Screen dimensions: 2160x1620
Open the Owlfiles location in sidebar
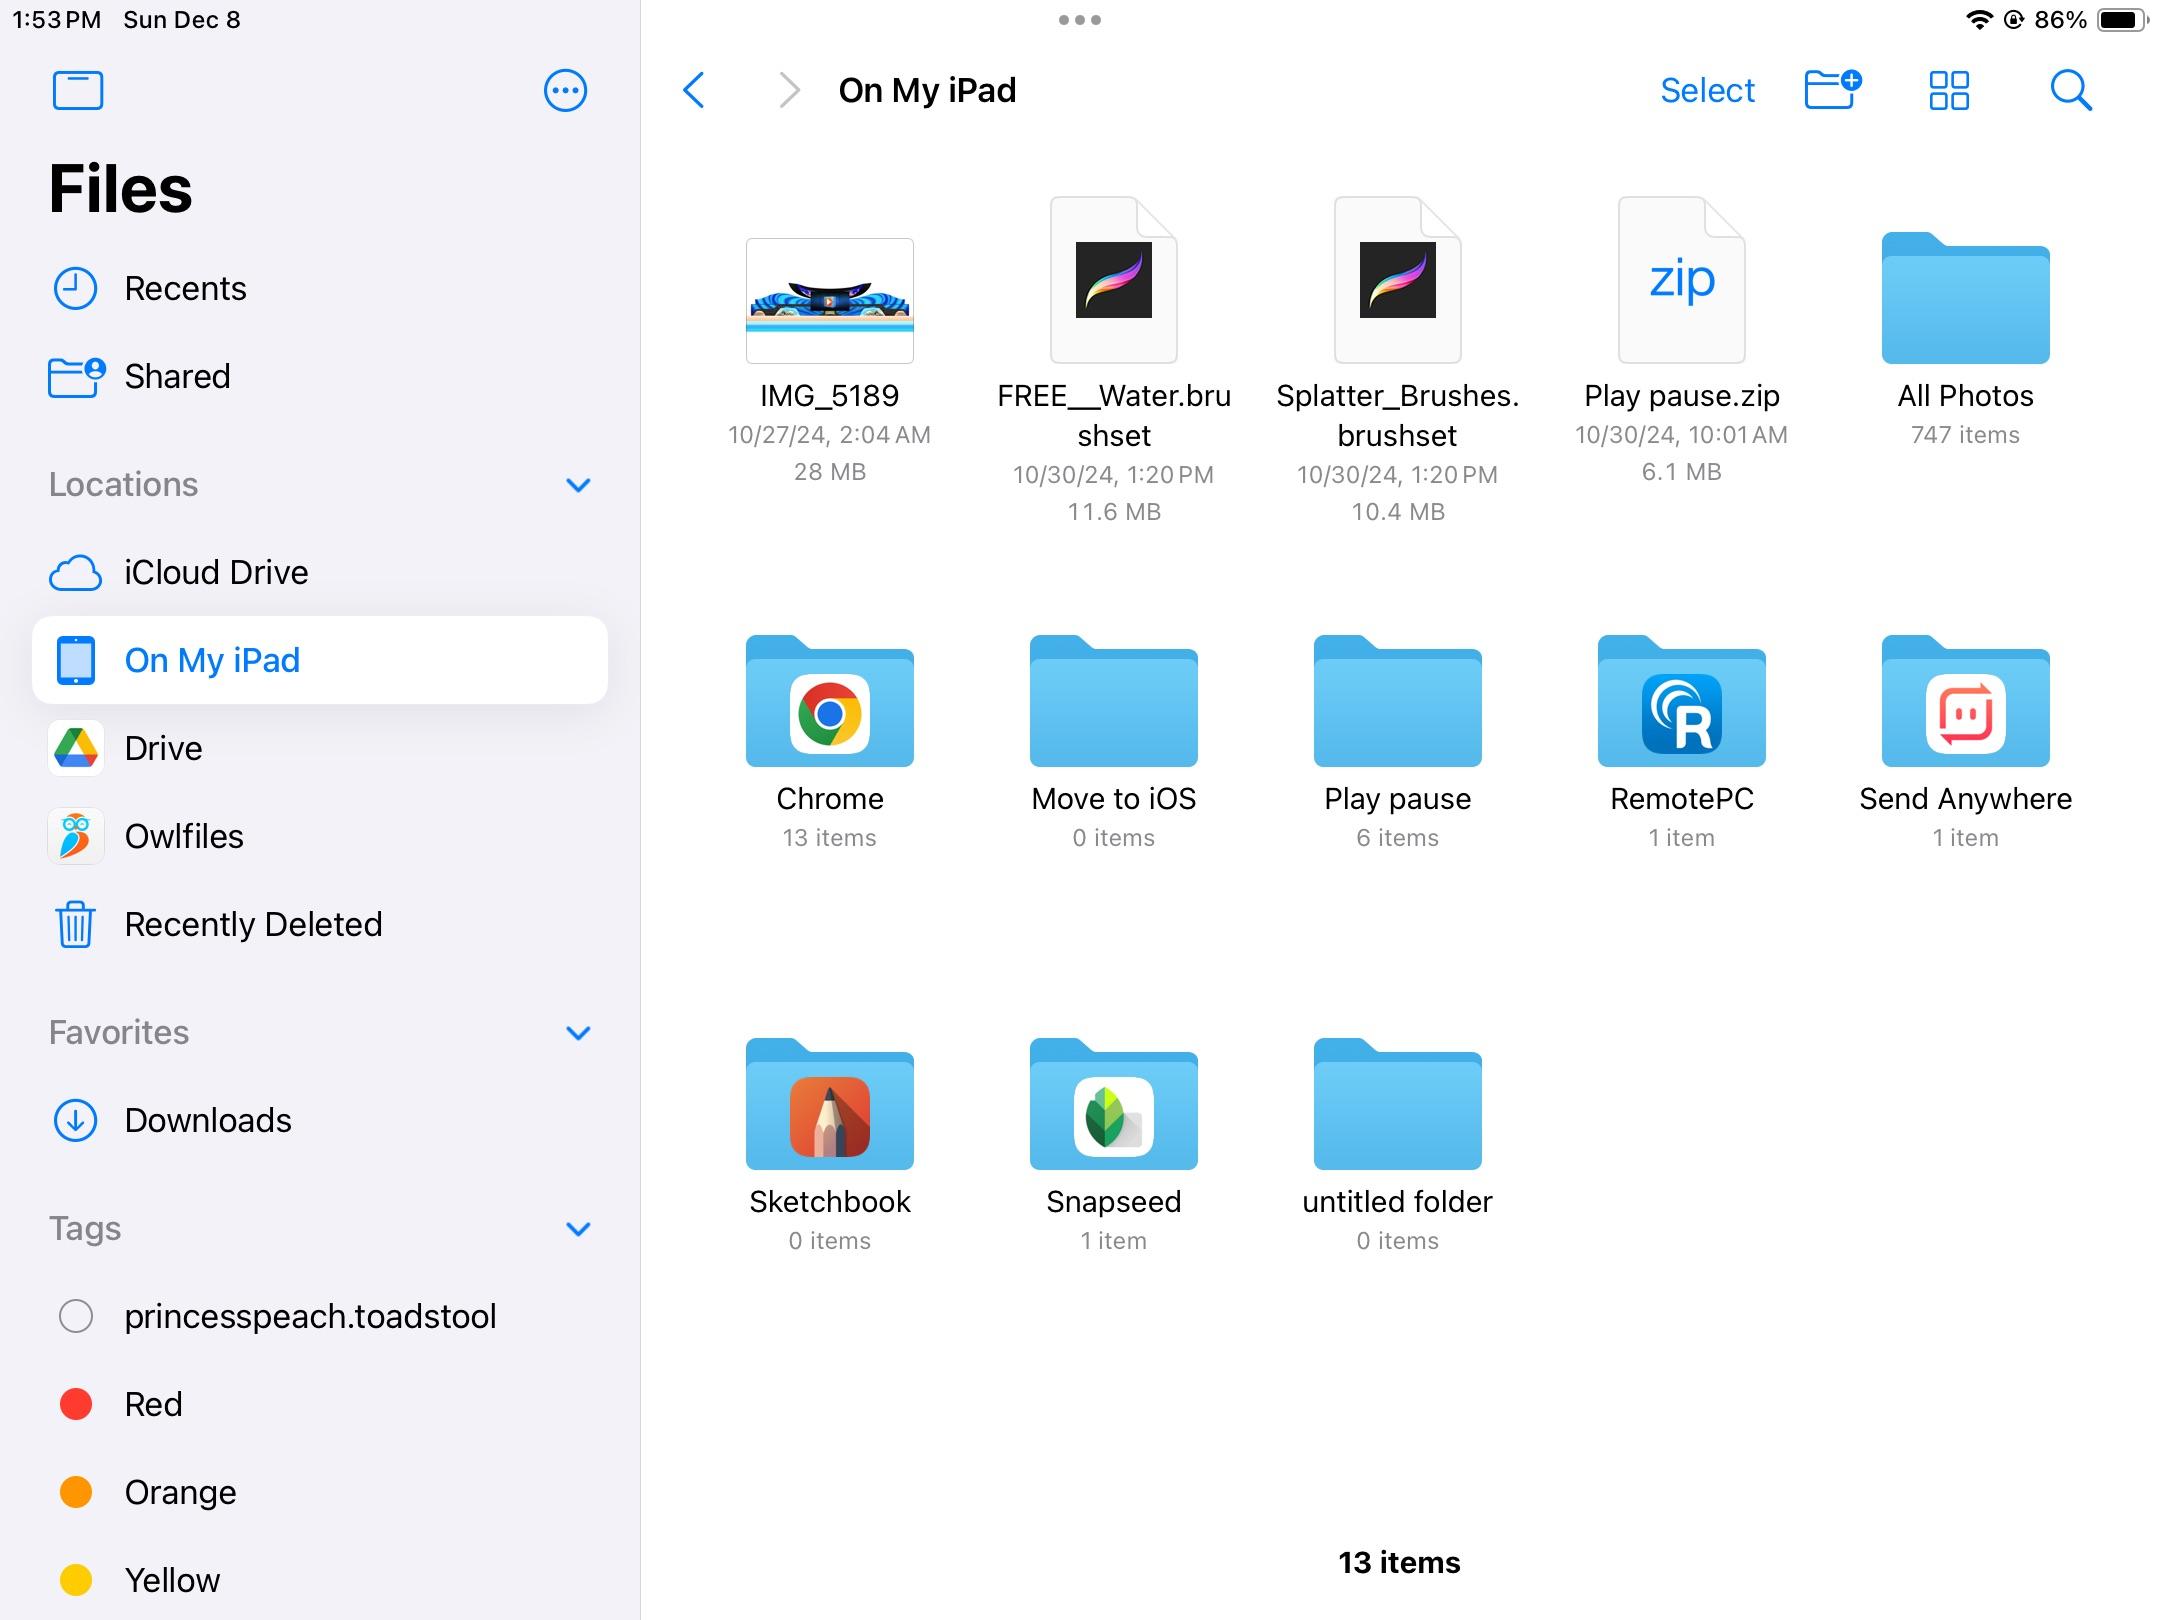(x=184, y=836)
